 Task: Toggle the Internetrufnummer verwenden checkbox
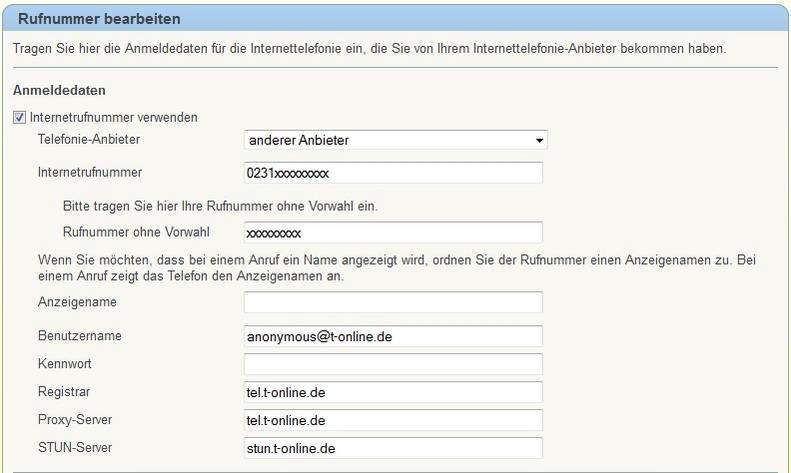pos(19,117)
